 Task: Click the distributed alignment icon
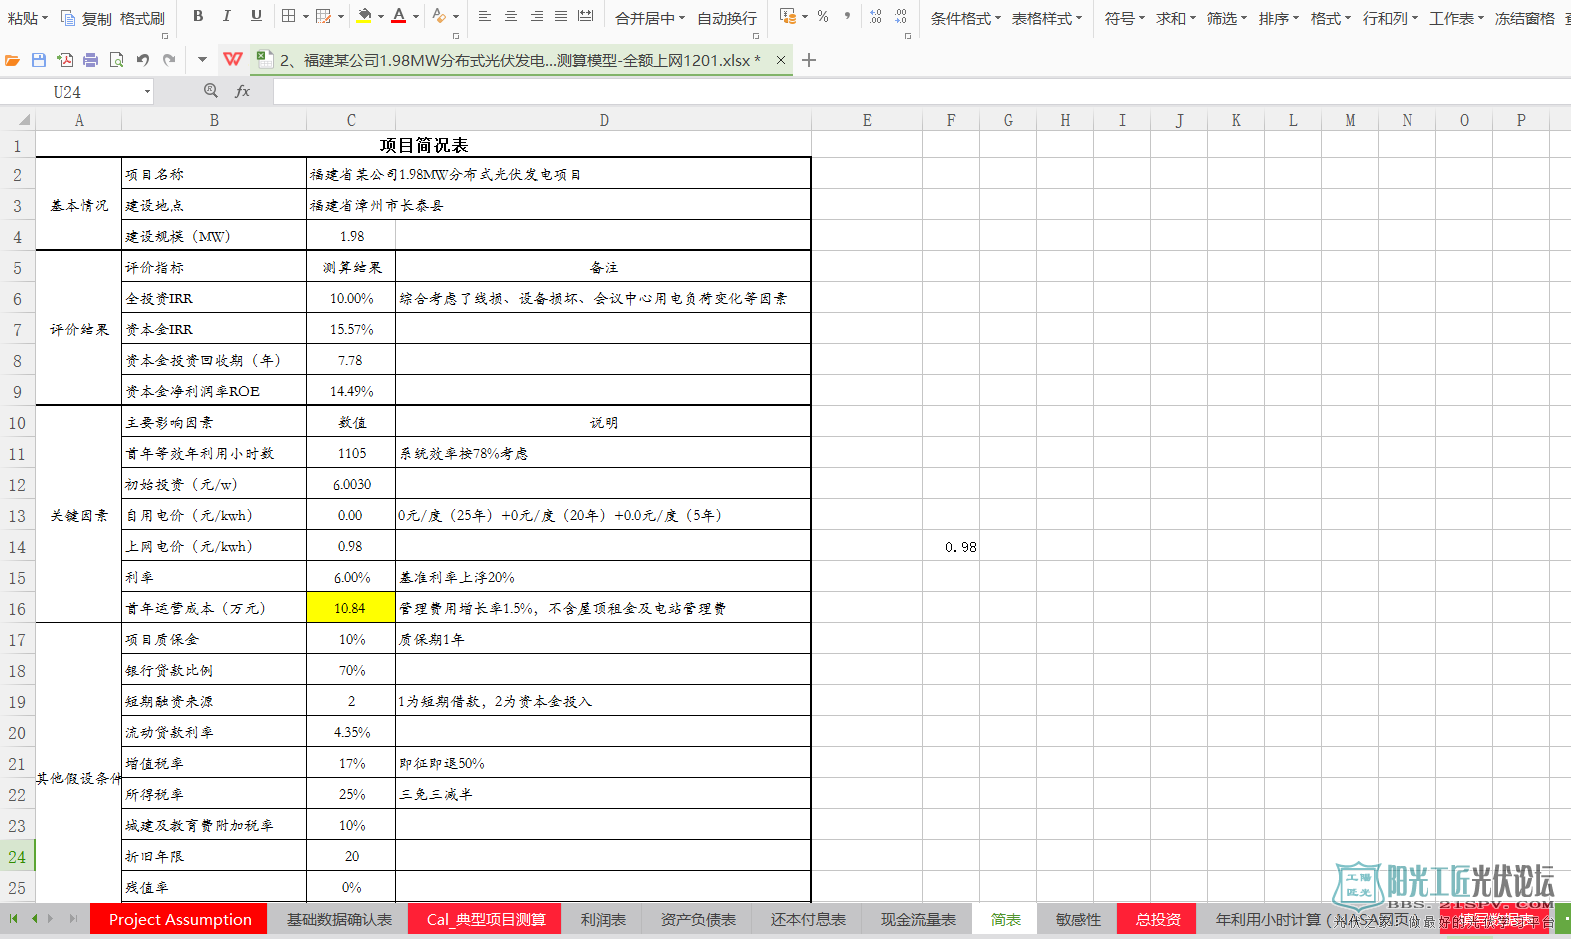[x=586, y=16]
